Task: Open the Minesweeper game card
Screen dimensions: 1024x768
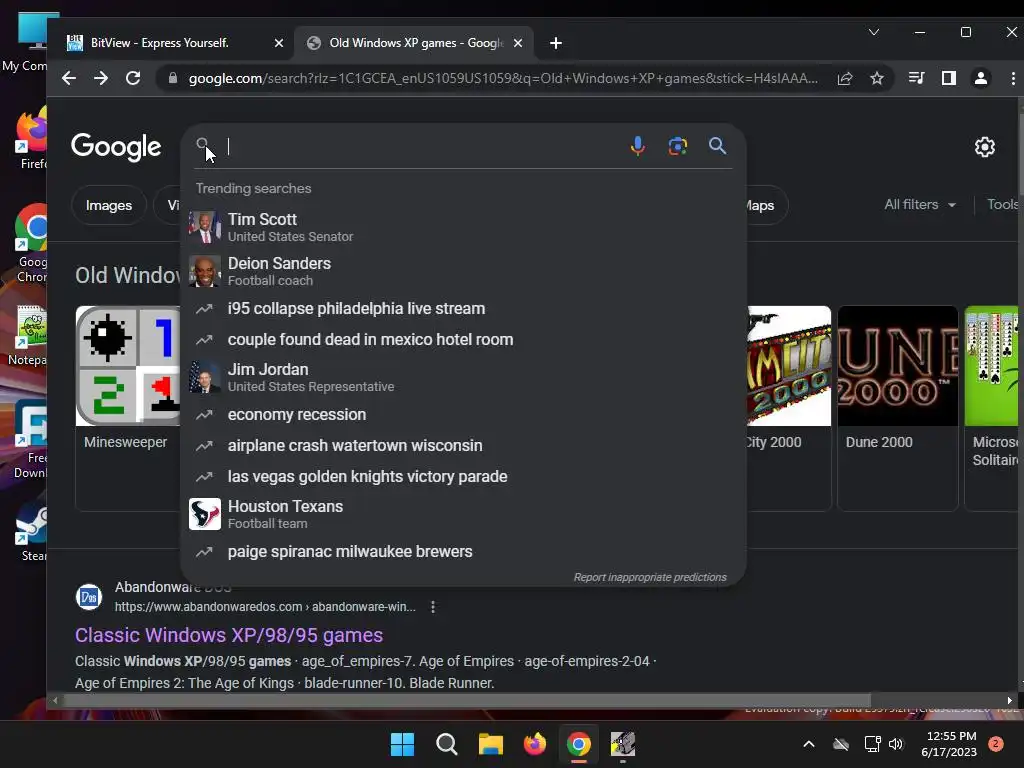Action: 128,408
